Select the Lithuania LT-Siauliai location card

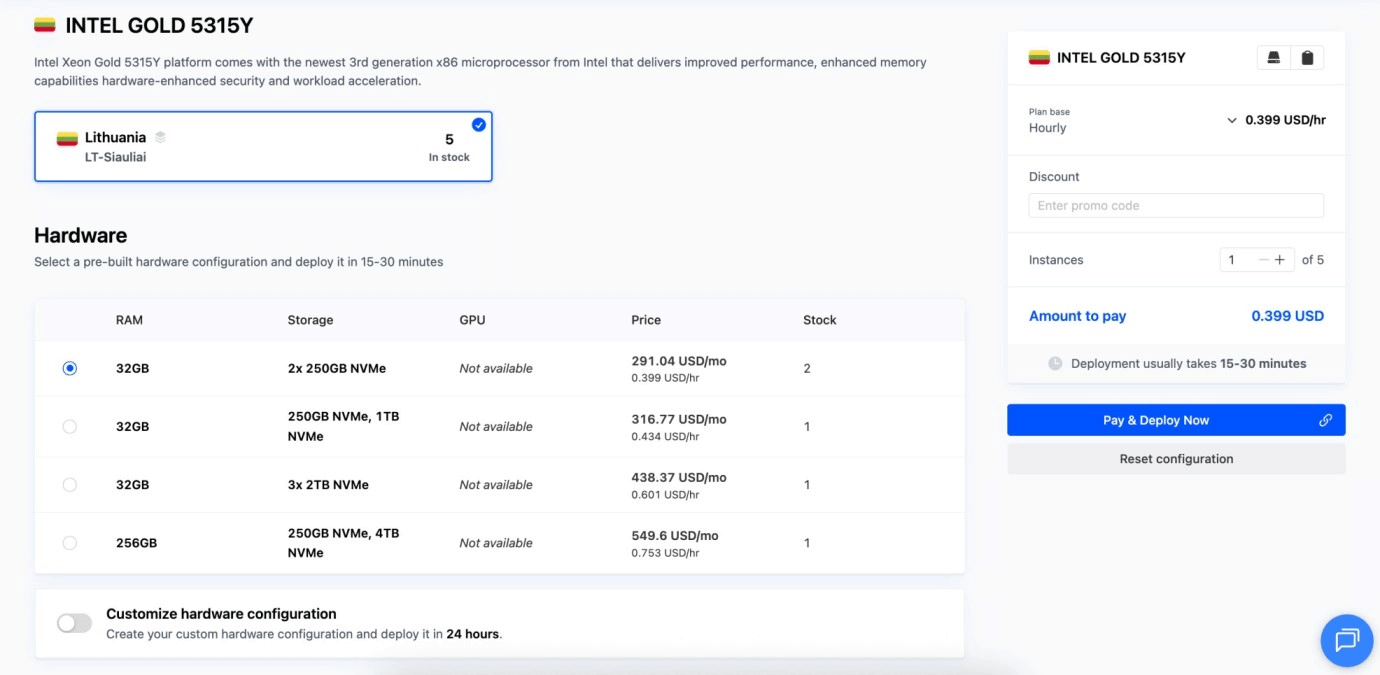point(263,147)
